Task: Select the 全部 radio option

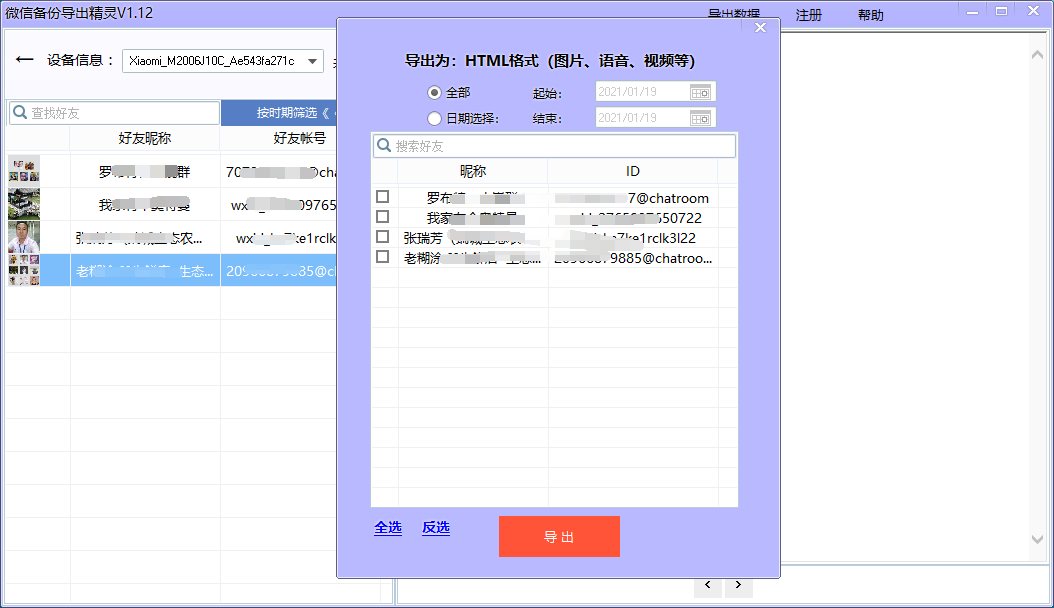Action: pos(434,91)
